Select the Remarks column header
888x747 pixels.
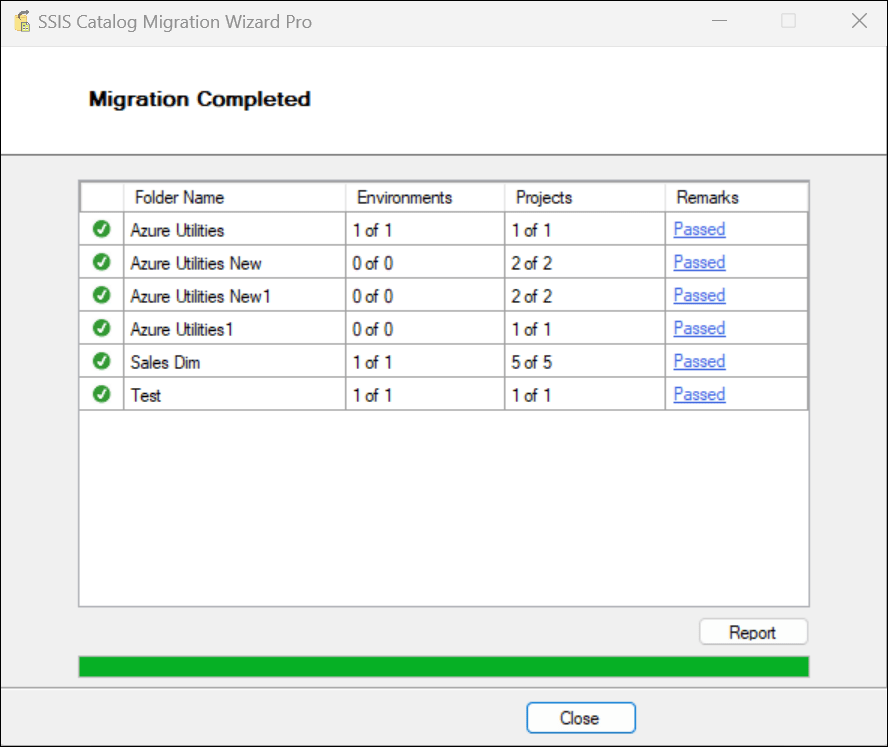click(708, 197)
